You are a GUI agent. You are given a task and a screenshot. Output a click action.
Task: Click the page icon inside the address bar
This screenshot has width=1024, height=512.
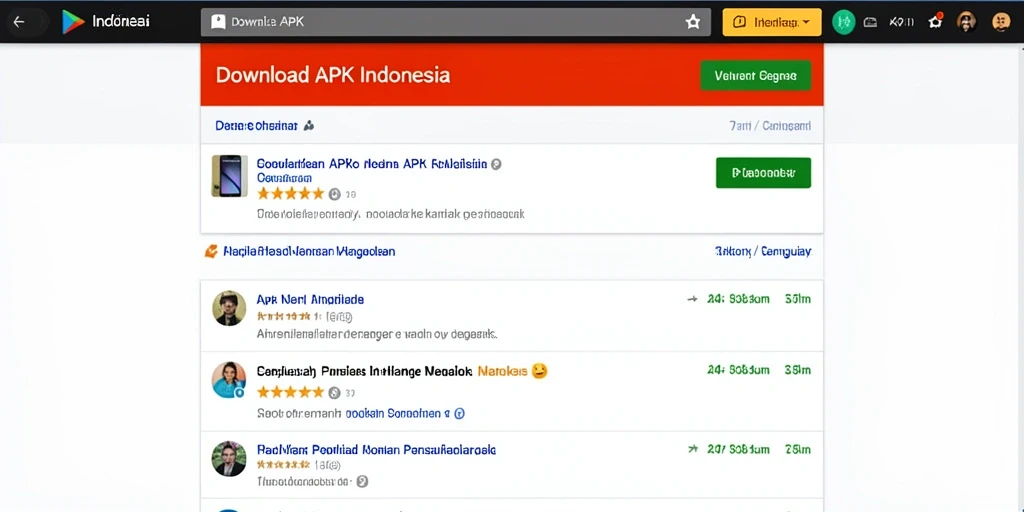tap(218, 22)
